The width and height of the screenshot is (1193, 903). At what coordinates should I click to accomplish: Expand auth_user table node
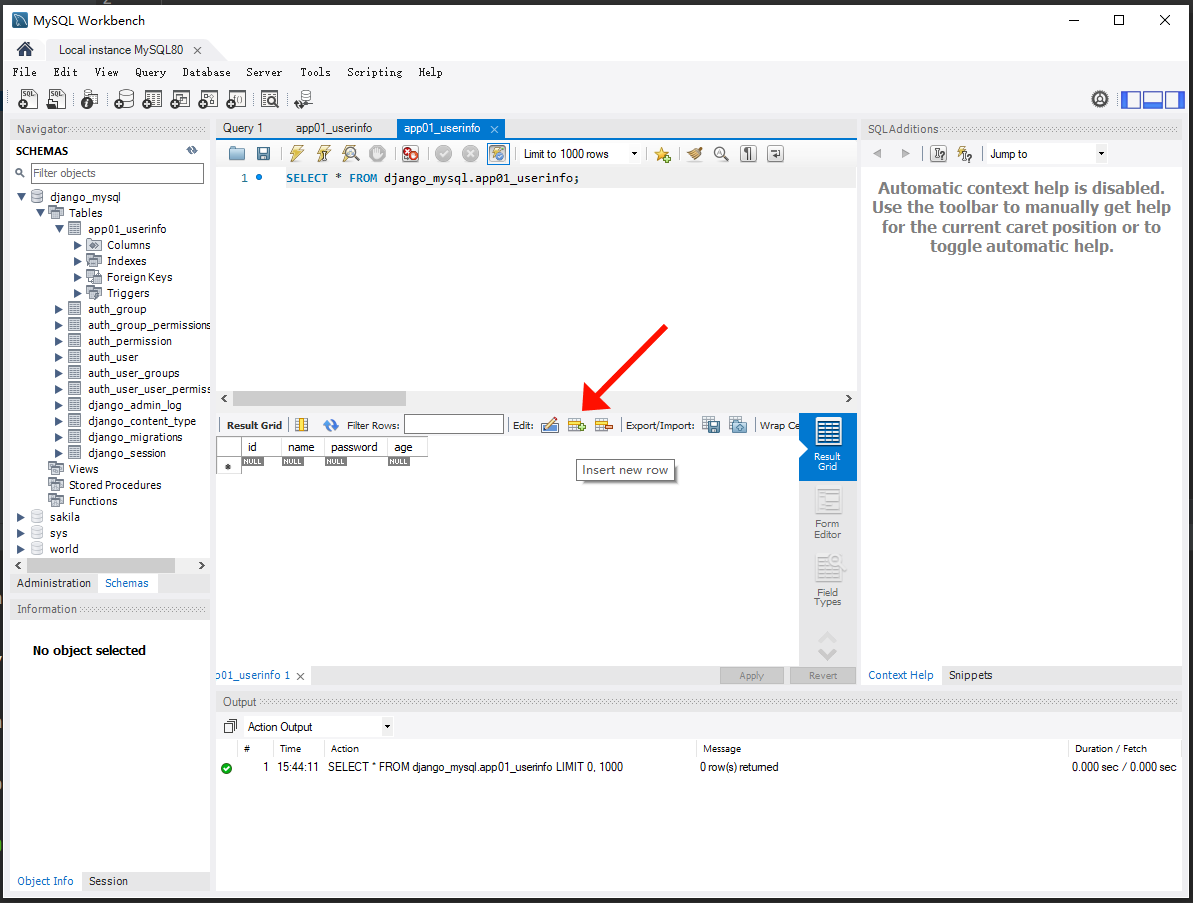59,357
